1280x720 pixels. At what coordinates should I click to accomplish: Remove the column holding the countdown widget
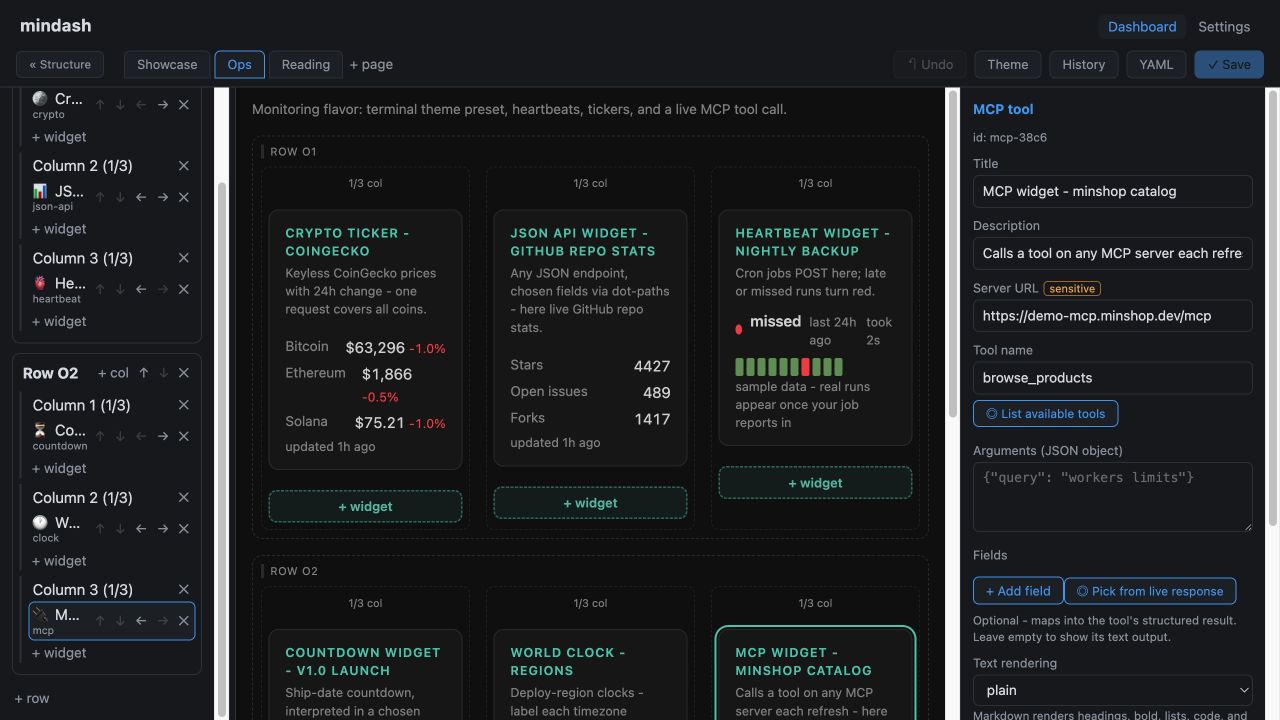[184, 405]
